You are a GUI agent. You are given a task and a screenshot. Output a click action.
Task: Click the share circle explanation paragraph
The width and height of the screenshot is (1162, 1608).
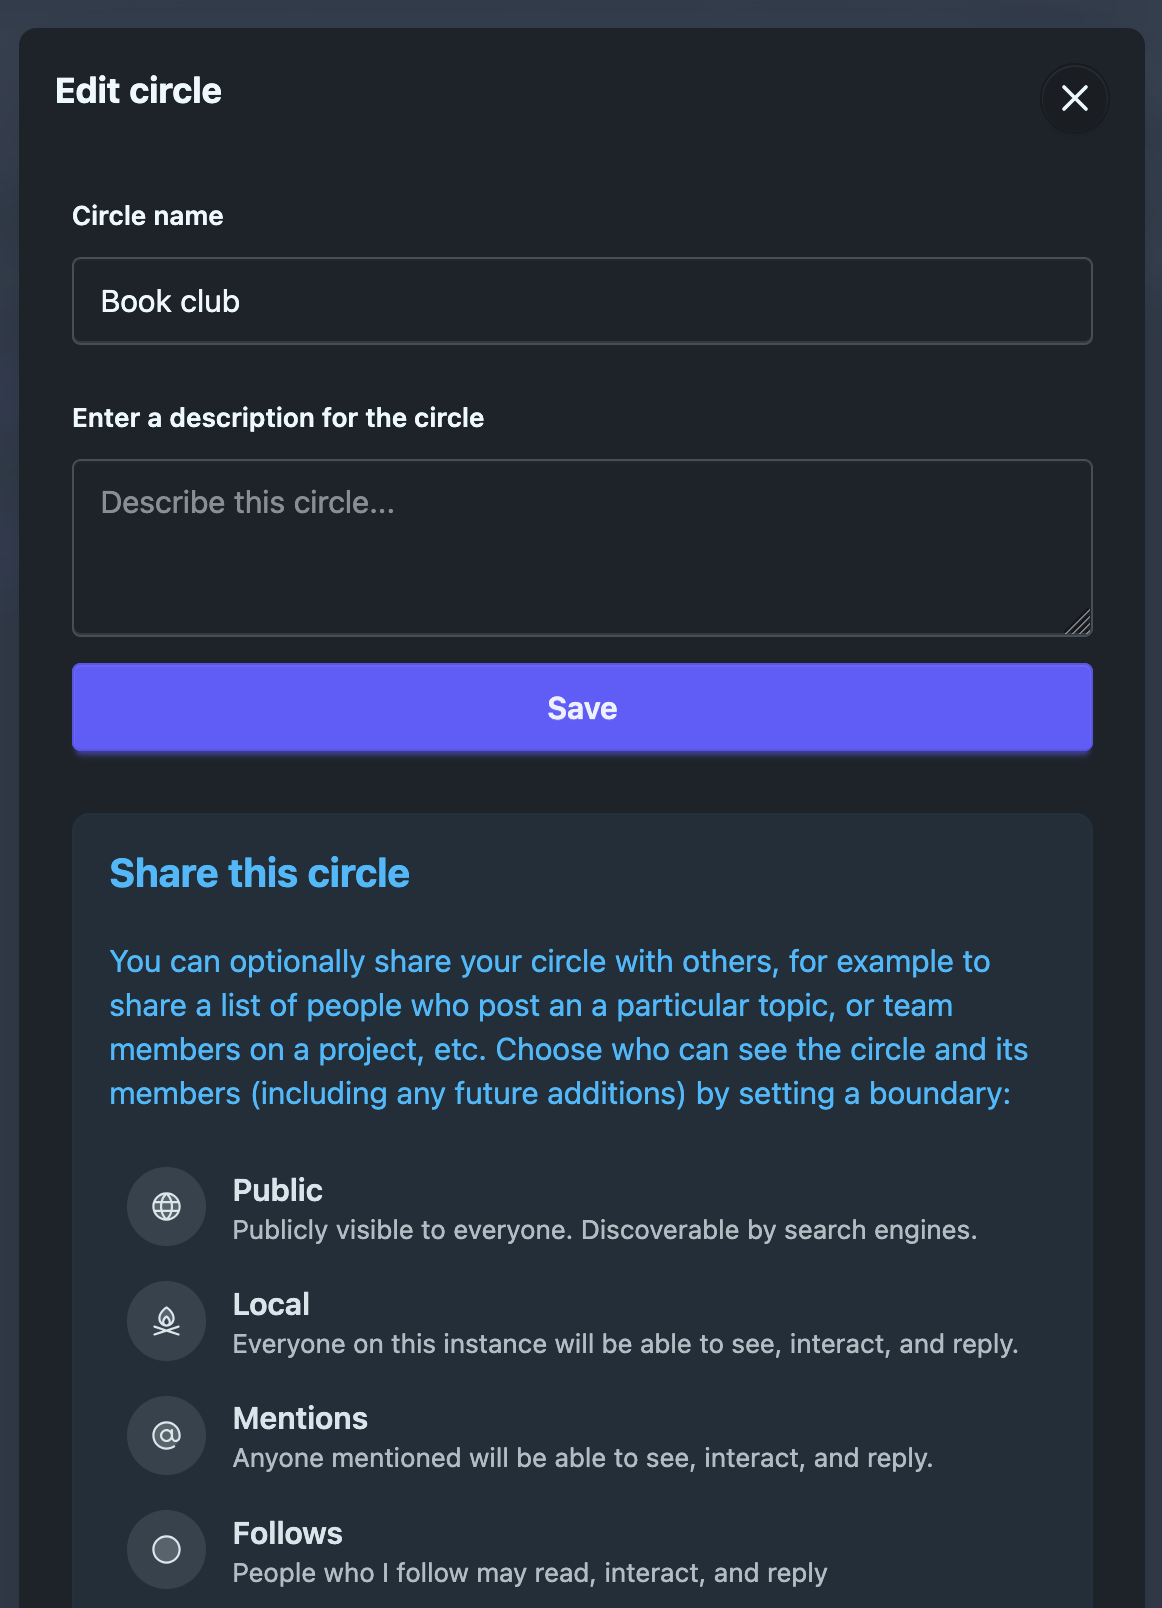click(x=568, y=1027)
